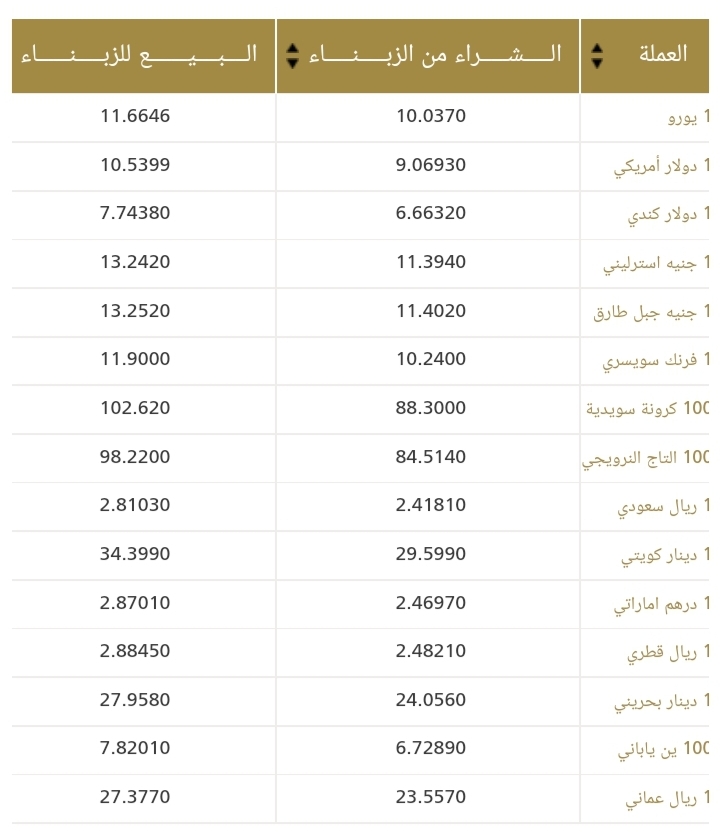Click the جنيه استرليني currency link
The width and height of the screenshot is (720, 838).
656,263
